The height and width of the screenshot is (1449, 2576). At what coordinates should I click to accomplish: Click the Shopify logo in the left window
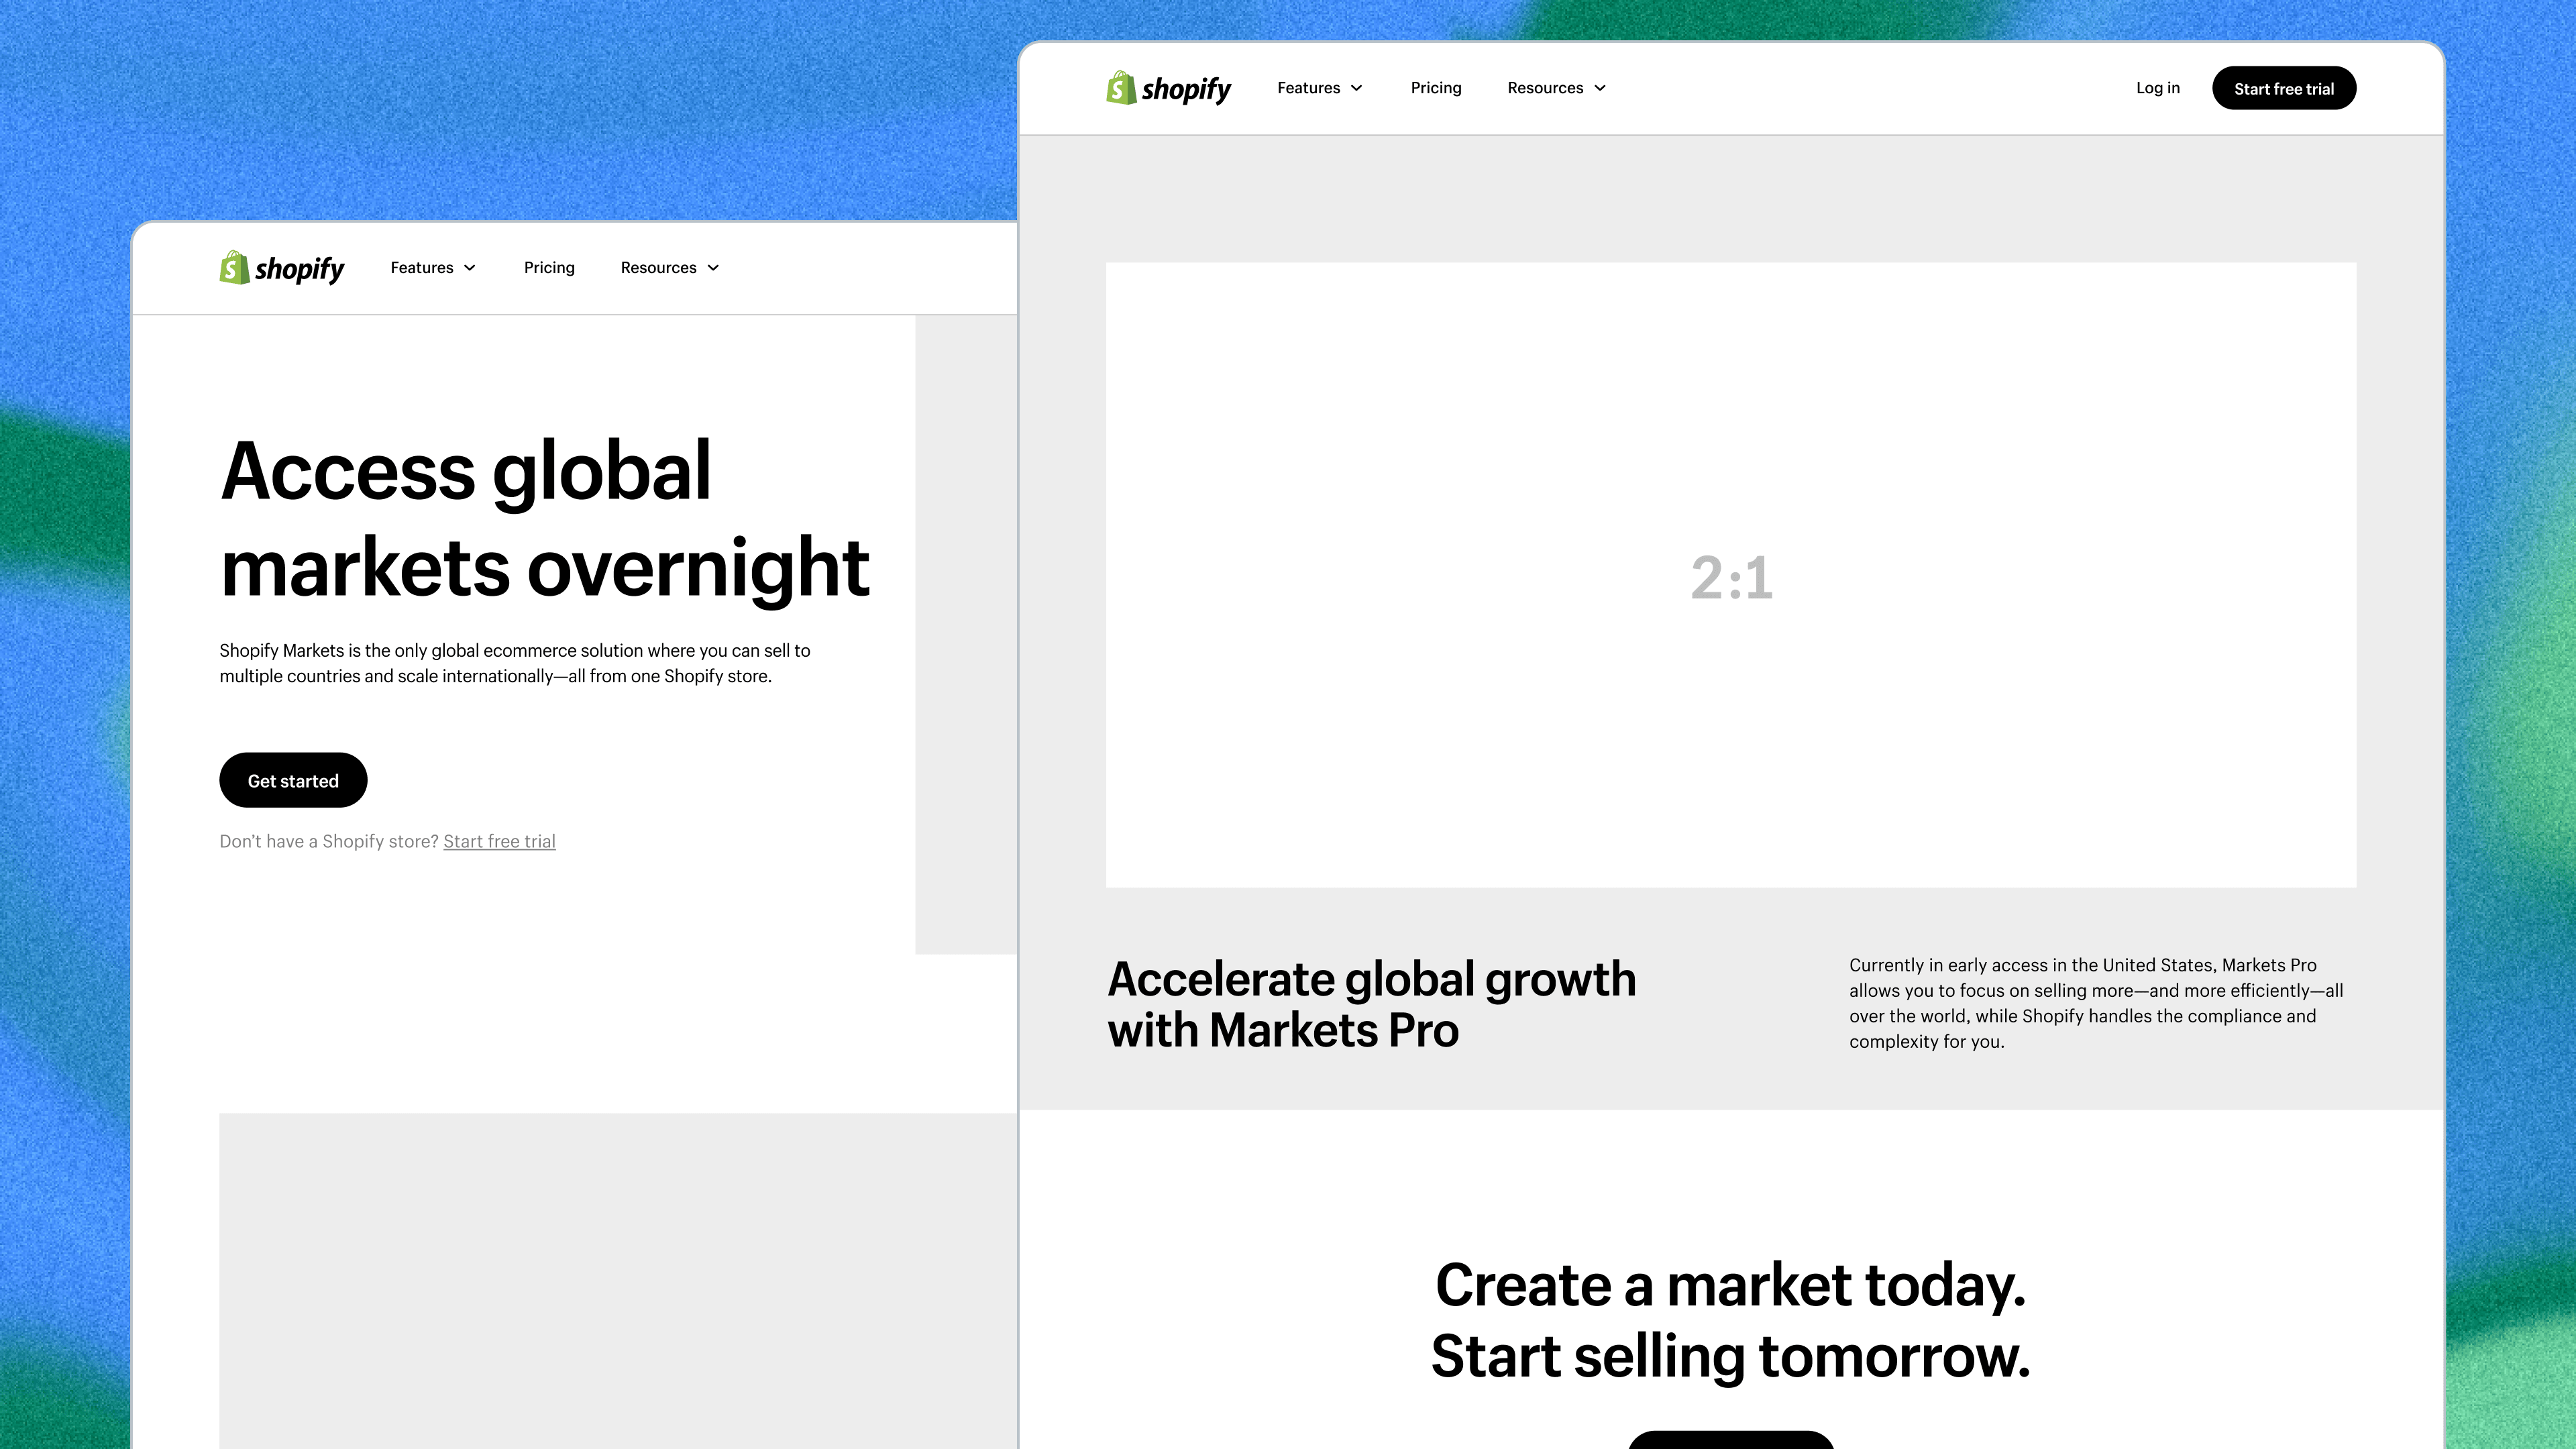(x=282, y=268)
